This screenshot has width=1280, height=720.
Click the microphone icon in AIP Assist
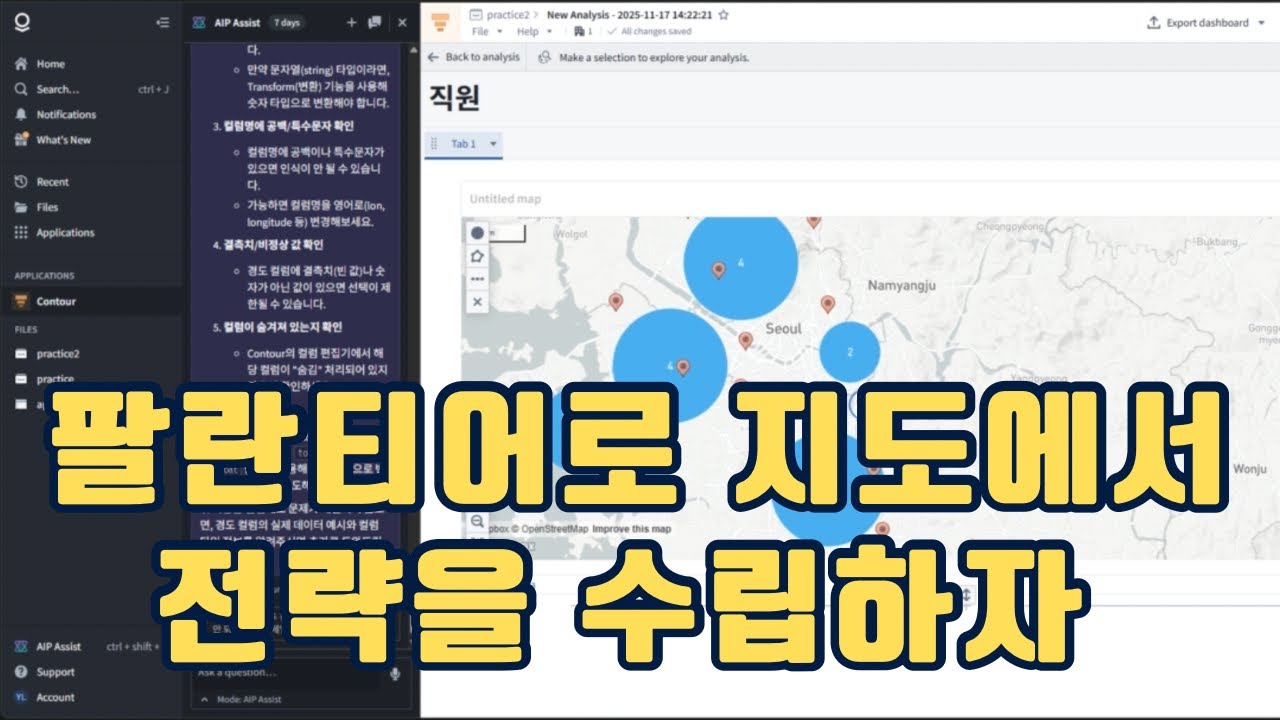point(395,673)
